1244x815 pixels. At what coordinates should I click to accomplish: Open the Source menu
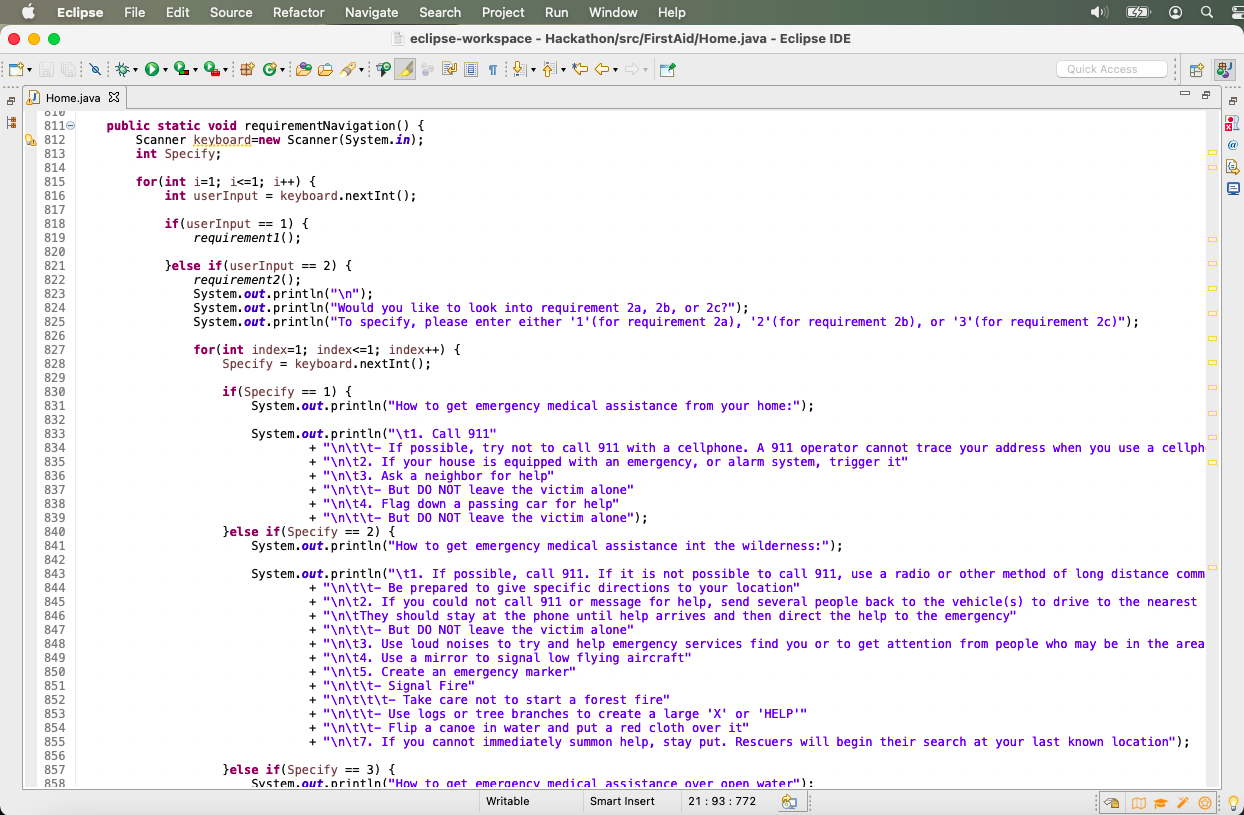point(231,12)
